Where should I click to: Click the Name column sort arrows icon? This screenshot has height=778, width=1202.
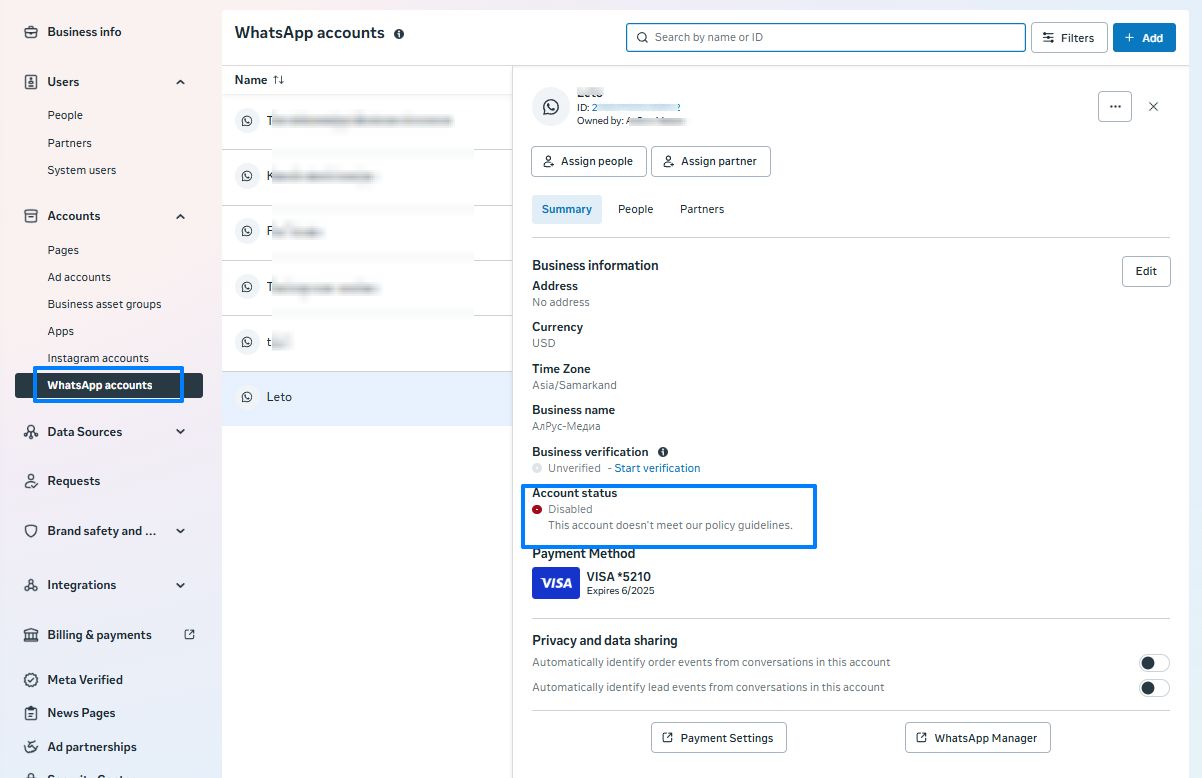pos(279,80)
